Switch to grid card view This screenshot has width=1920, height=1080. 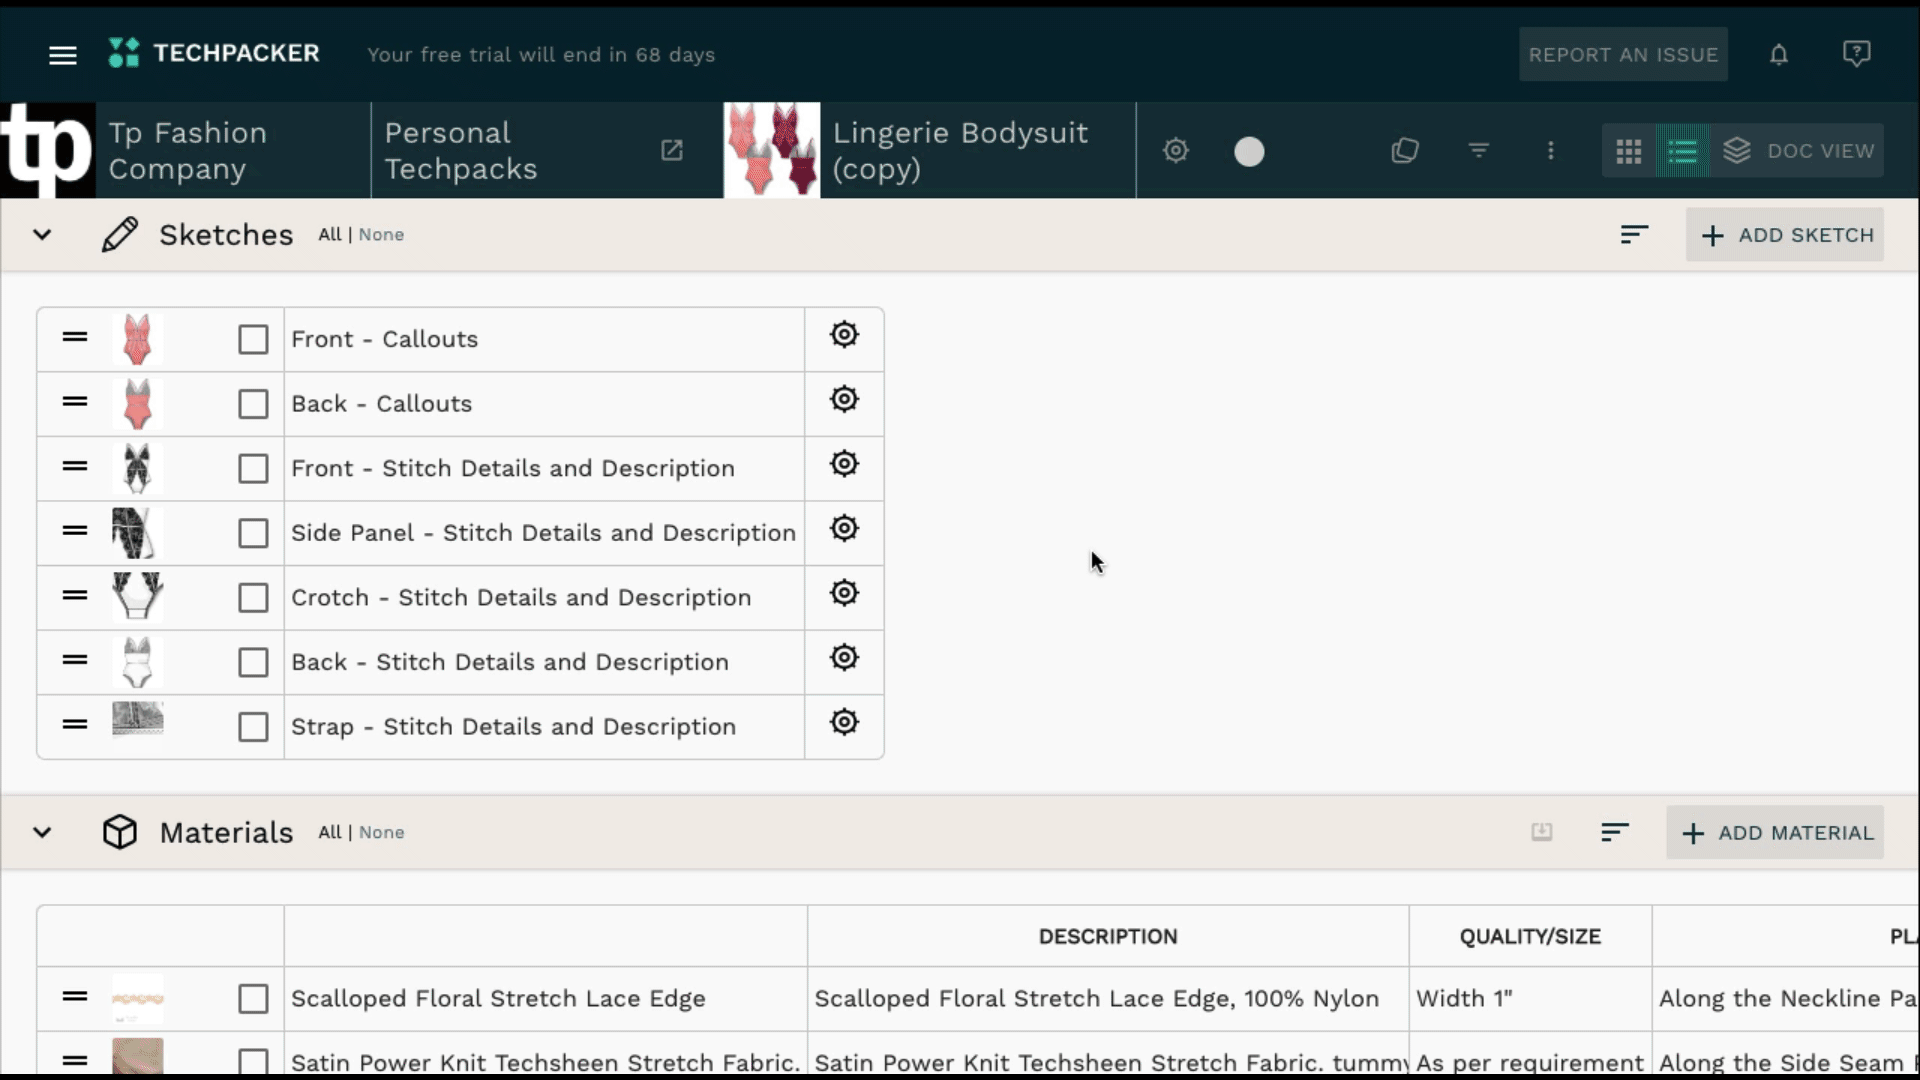click(x=1628, y=151)
